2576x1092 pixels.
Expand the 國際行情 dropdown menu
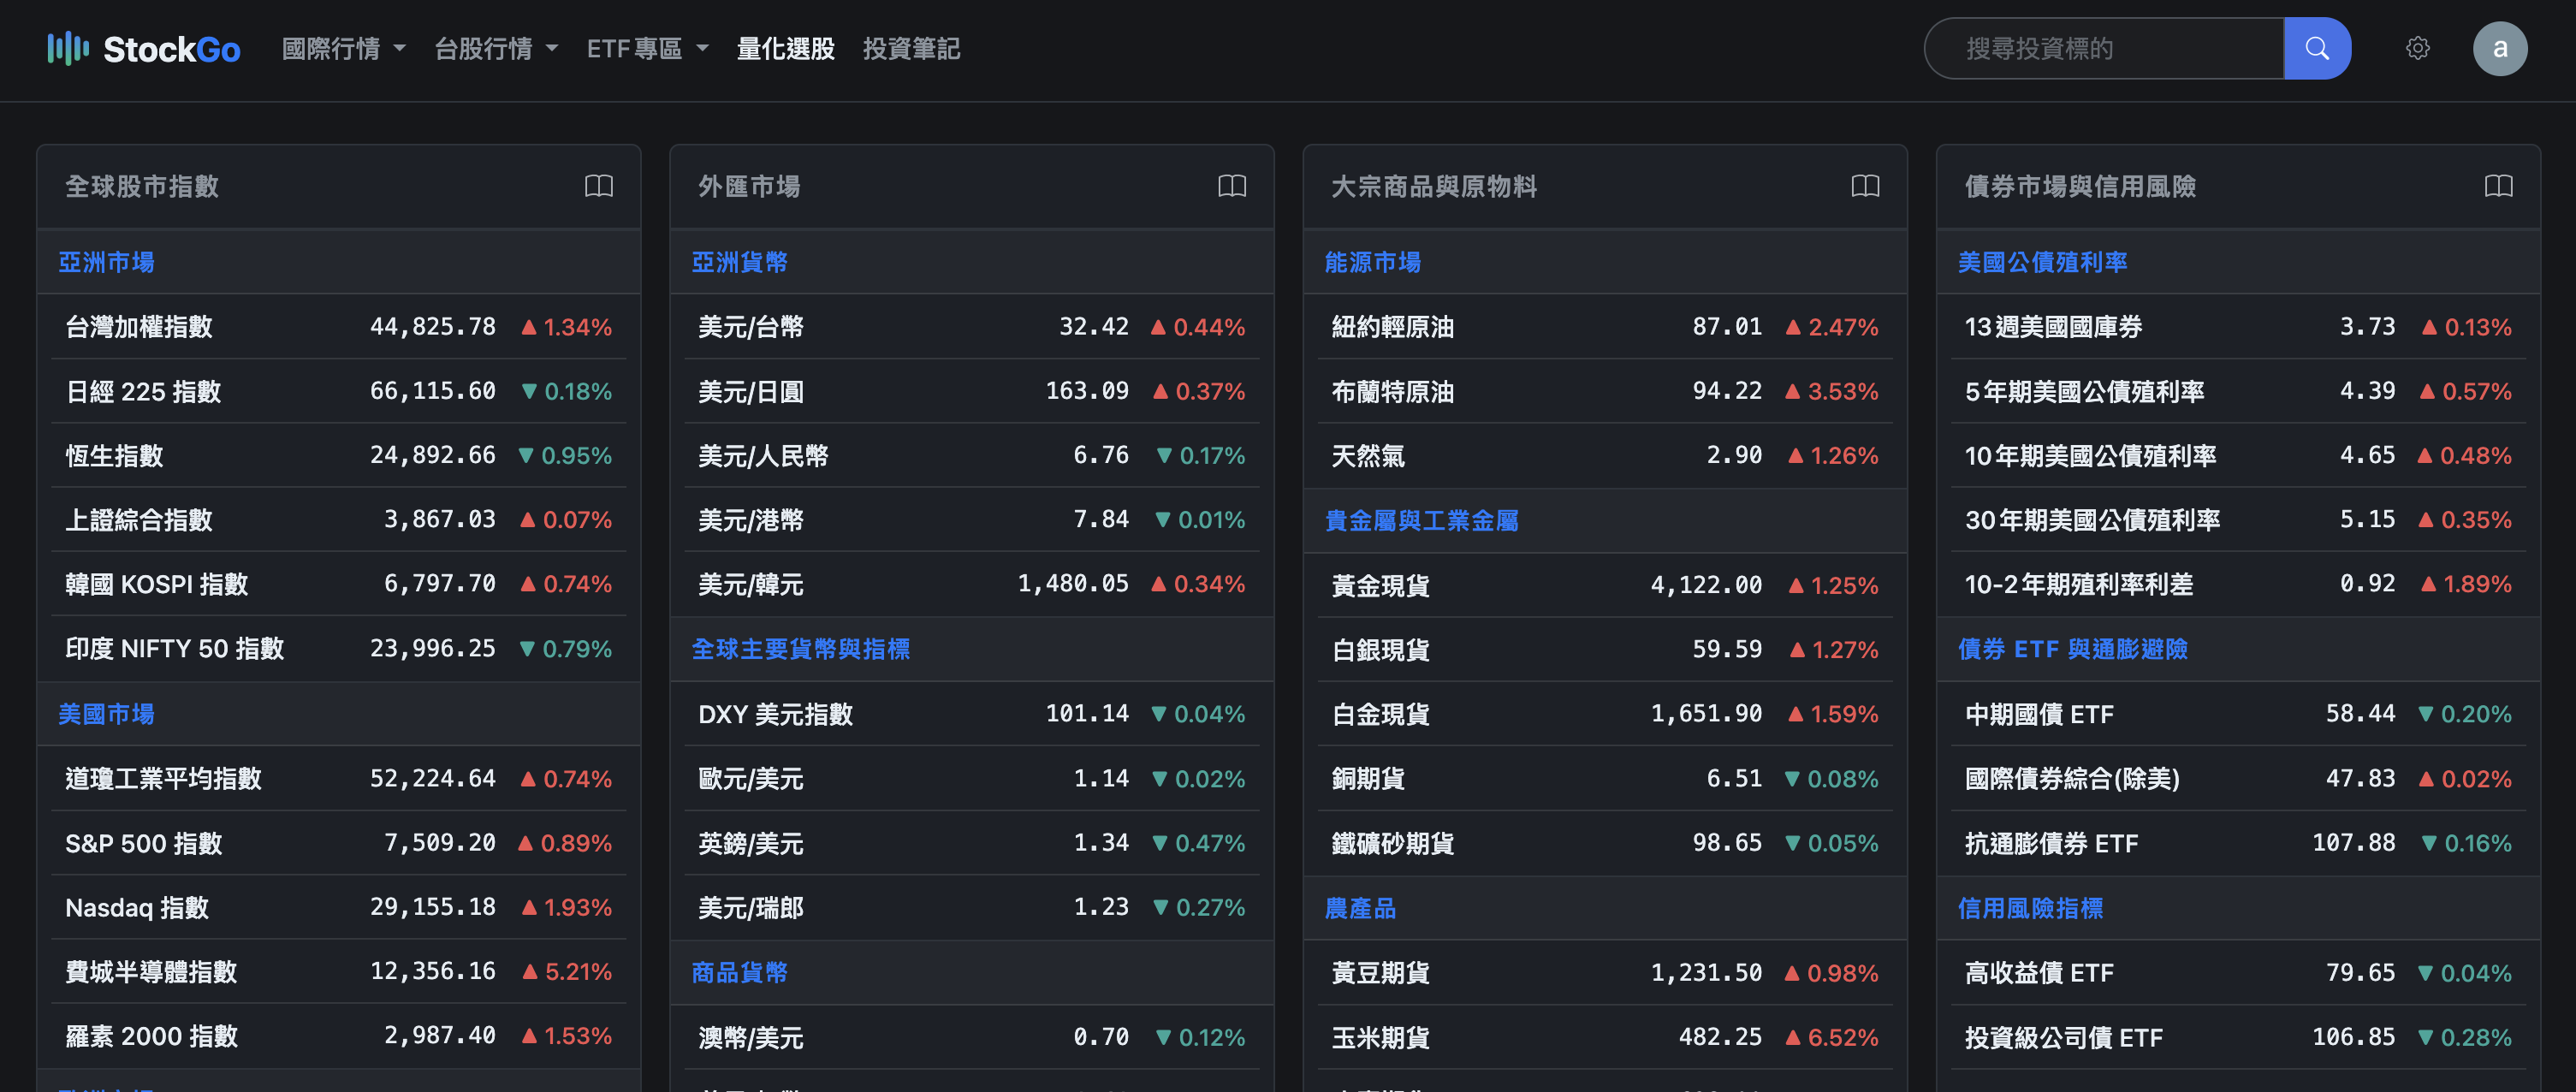coord(344,48)
